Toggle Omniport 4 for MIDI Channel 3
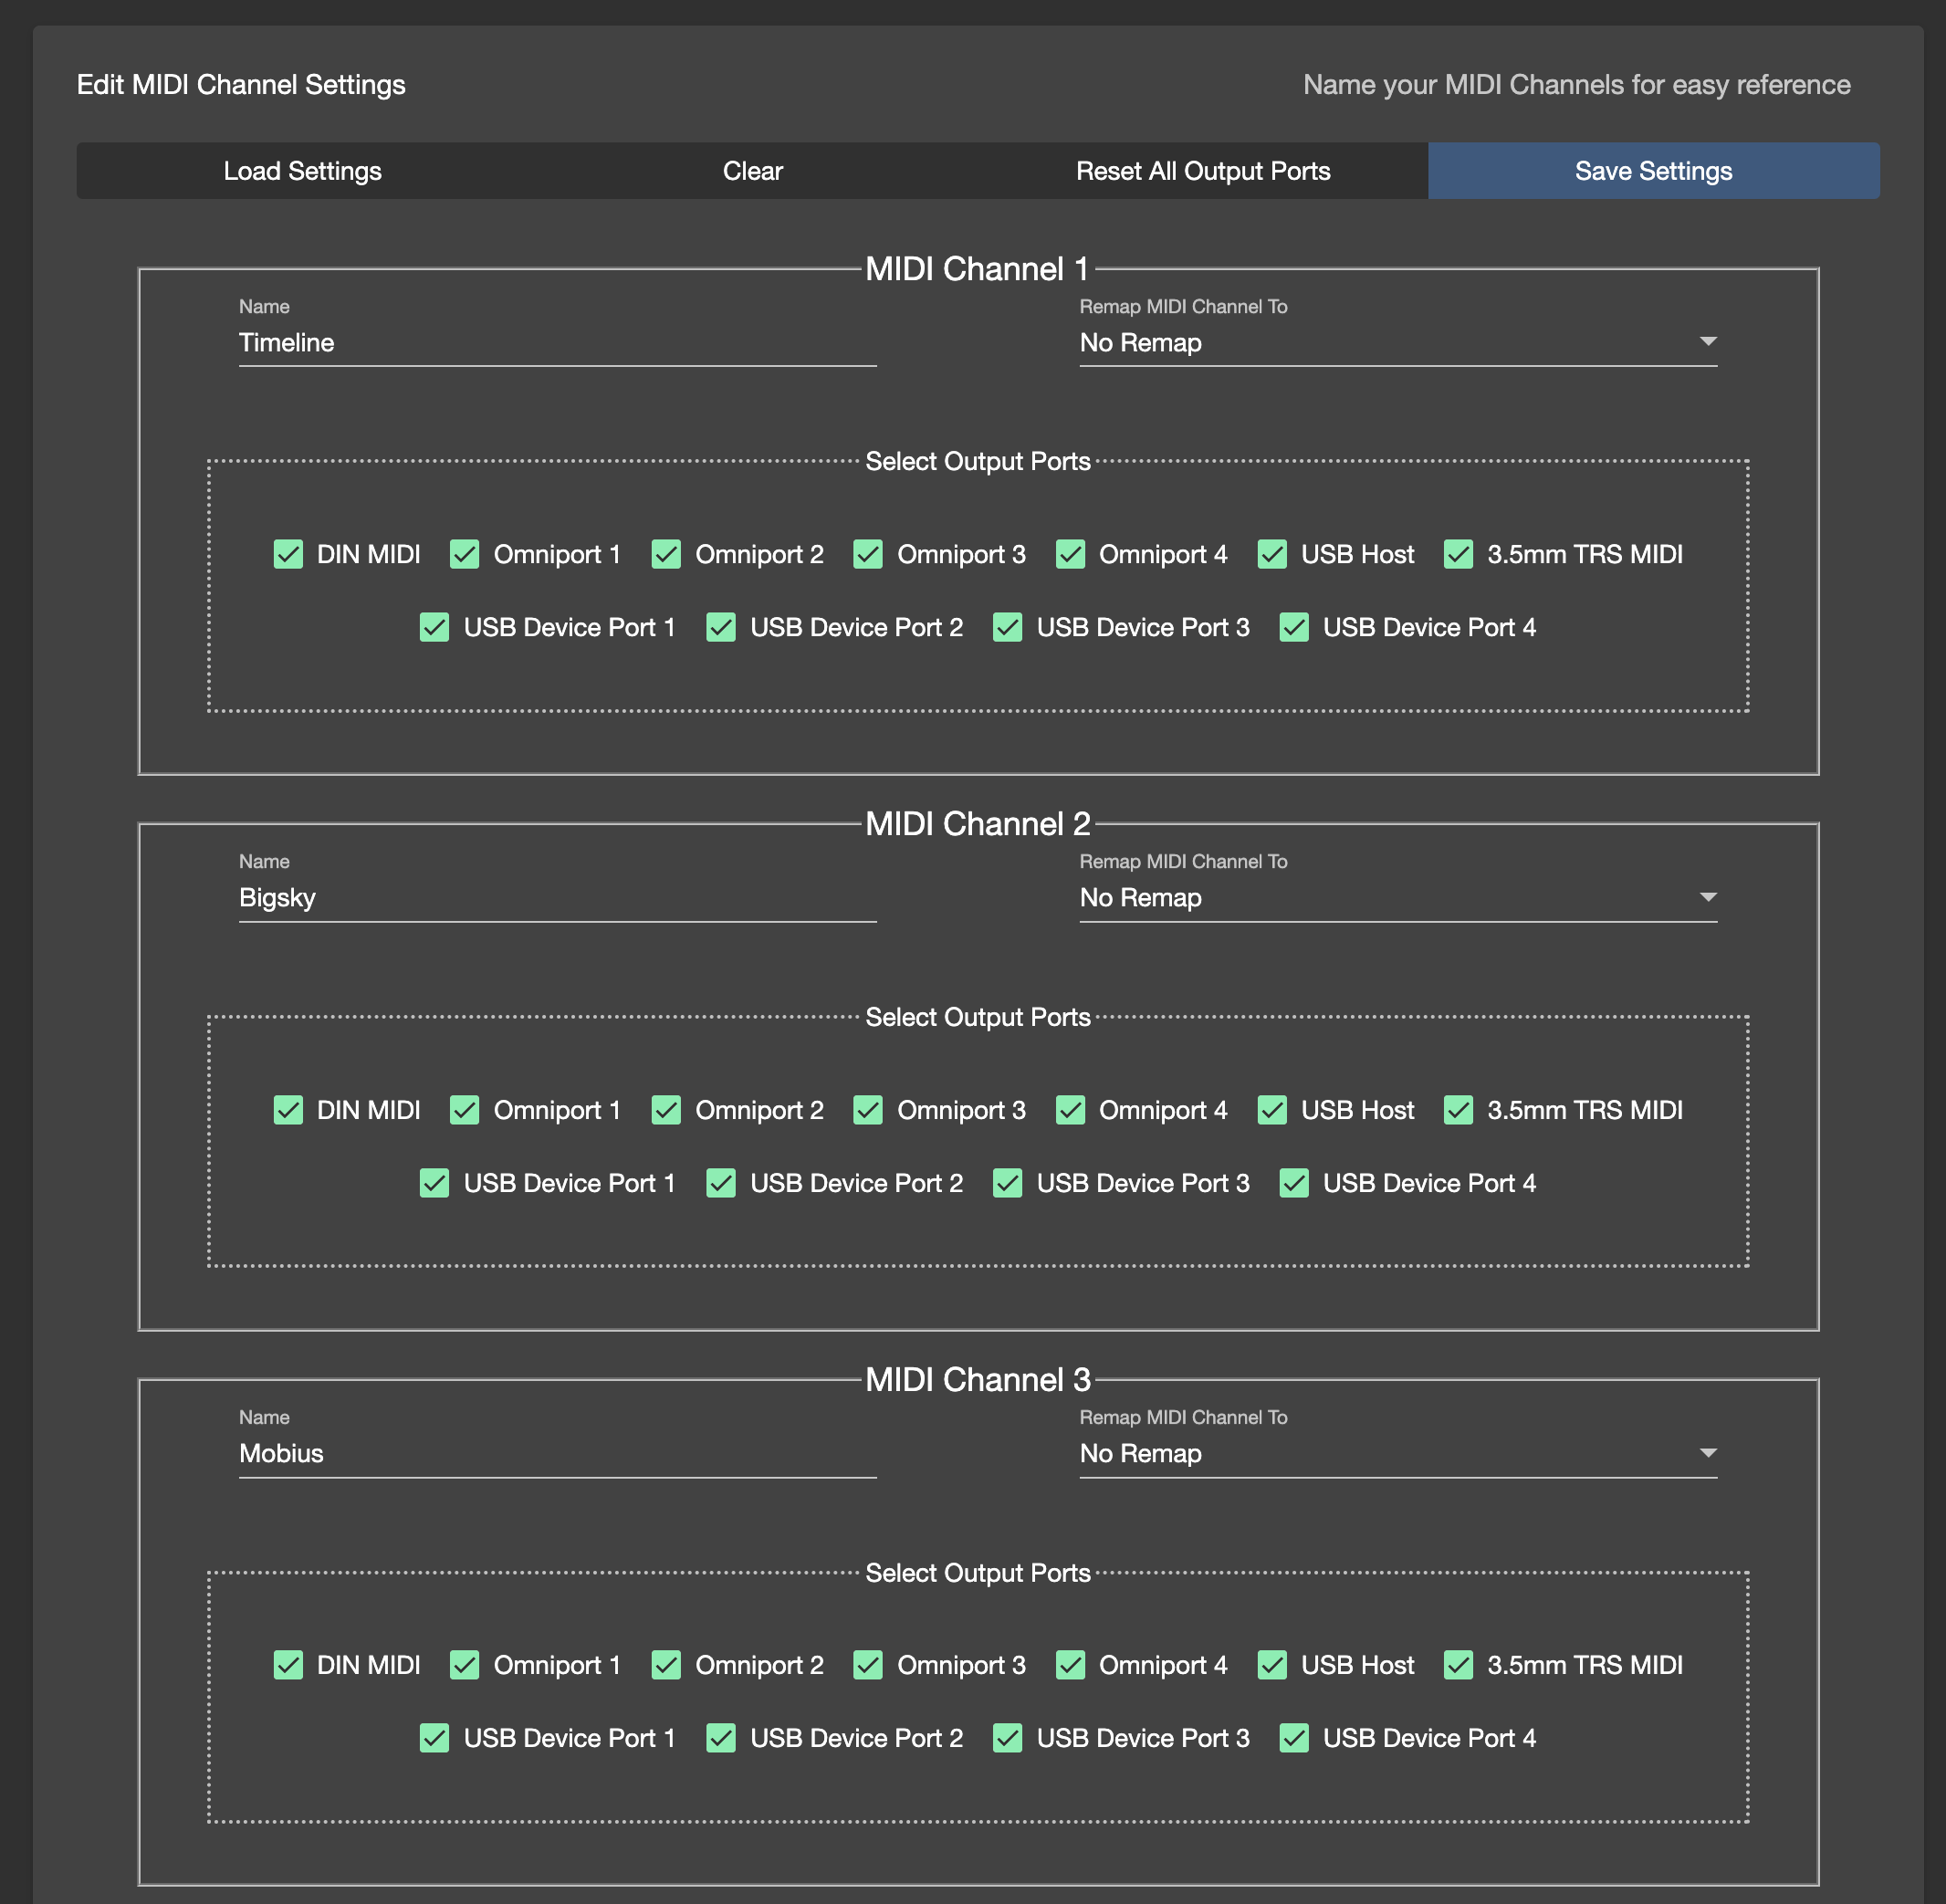 (x=1070, y=1665)
